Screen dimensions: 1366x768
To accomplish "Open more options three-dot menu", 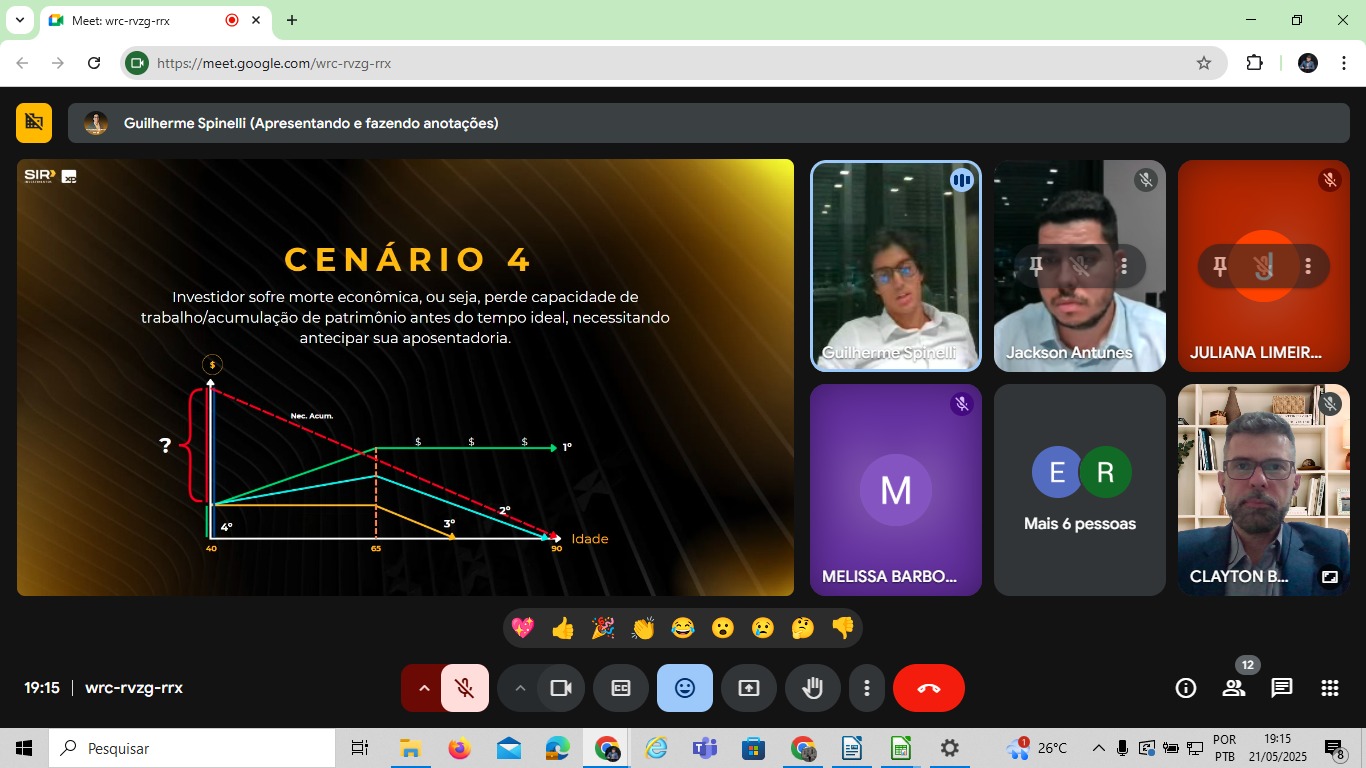I will pyautogui.click(x=867, y=688).
